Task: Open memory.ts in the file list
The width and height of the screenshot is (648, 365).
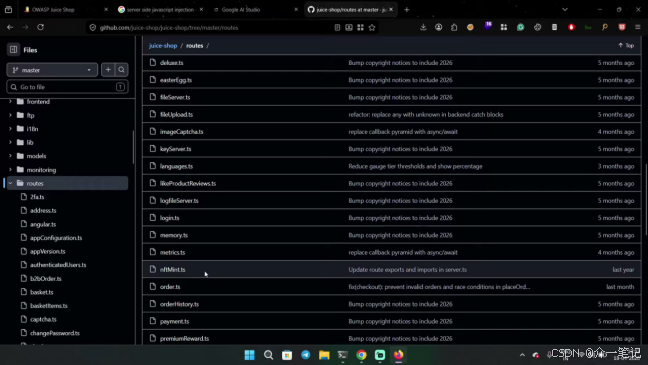Action: pos(174,235)
